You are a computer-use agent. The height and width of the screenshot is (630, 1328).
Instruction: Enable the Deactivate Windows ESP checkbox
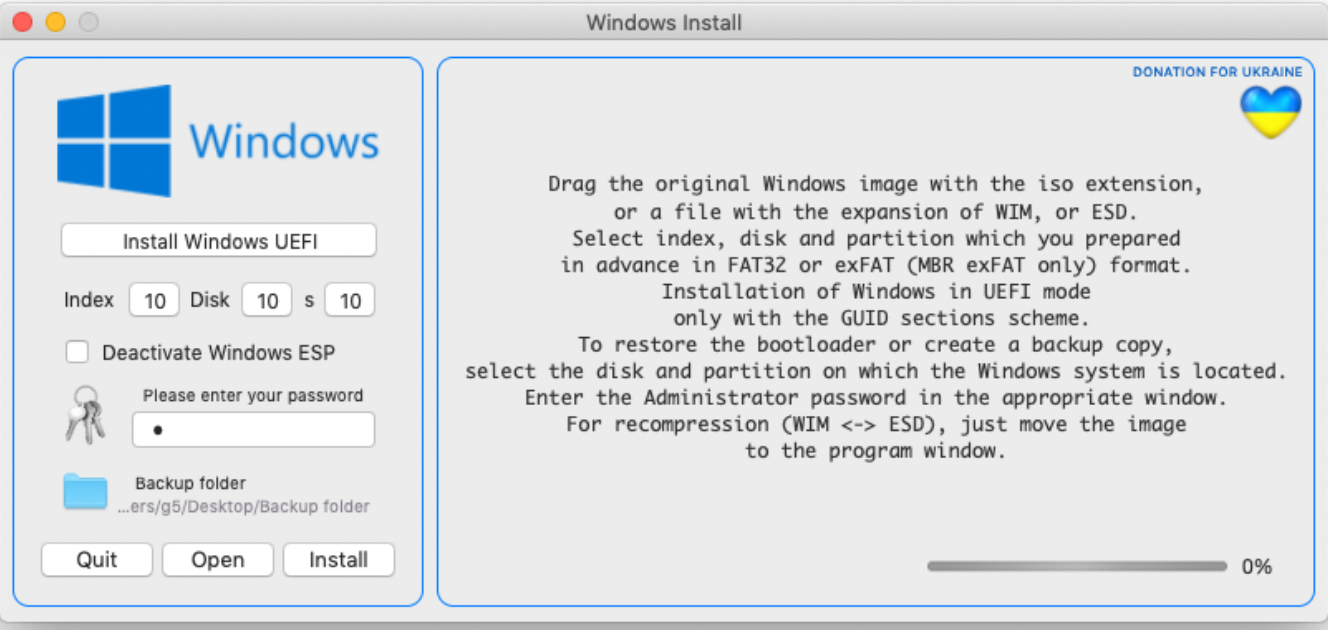(77, 352)
